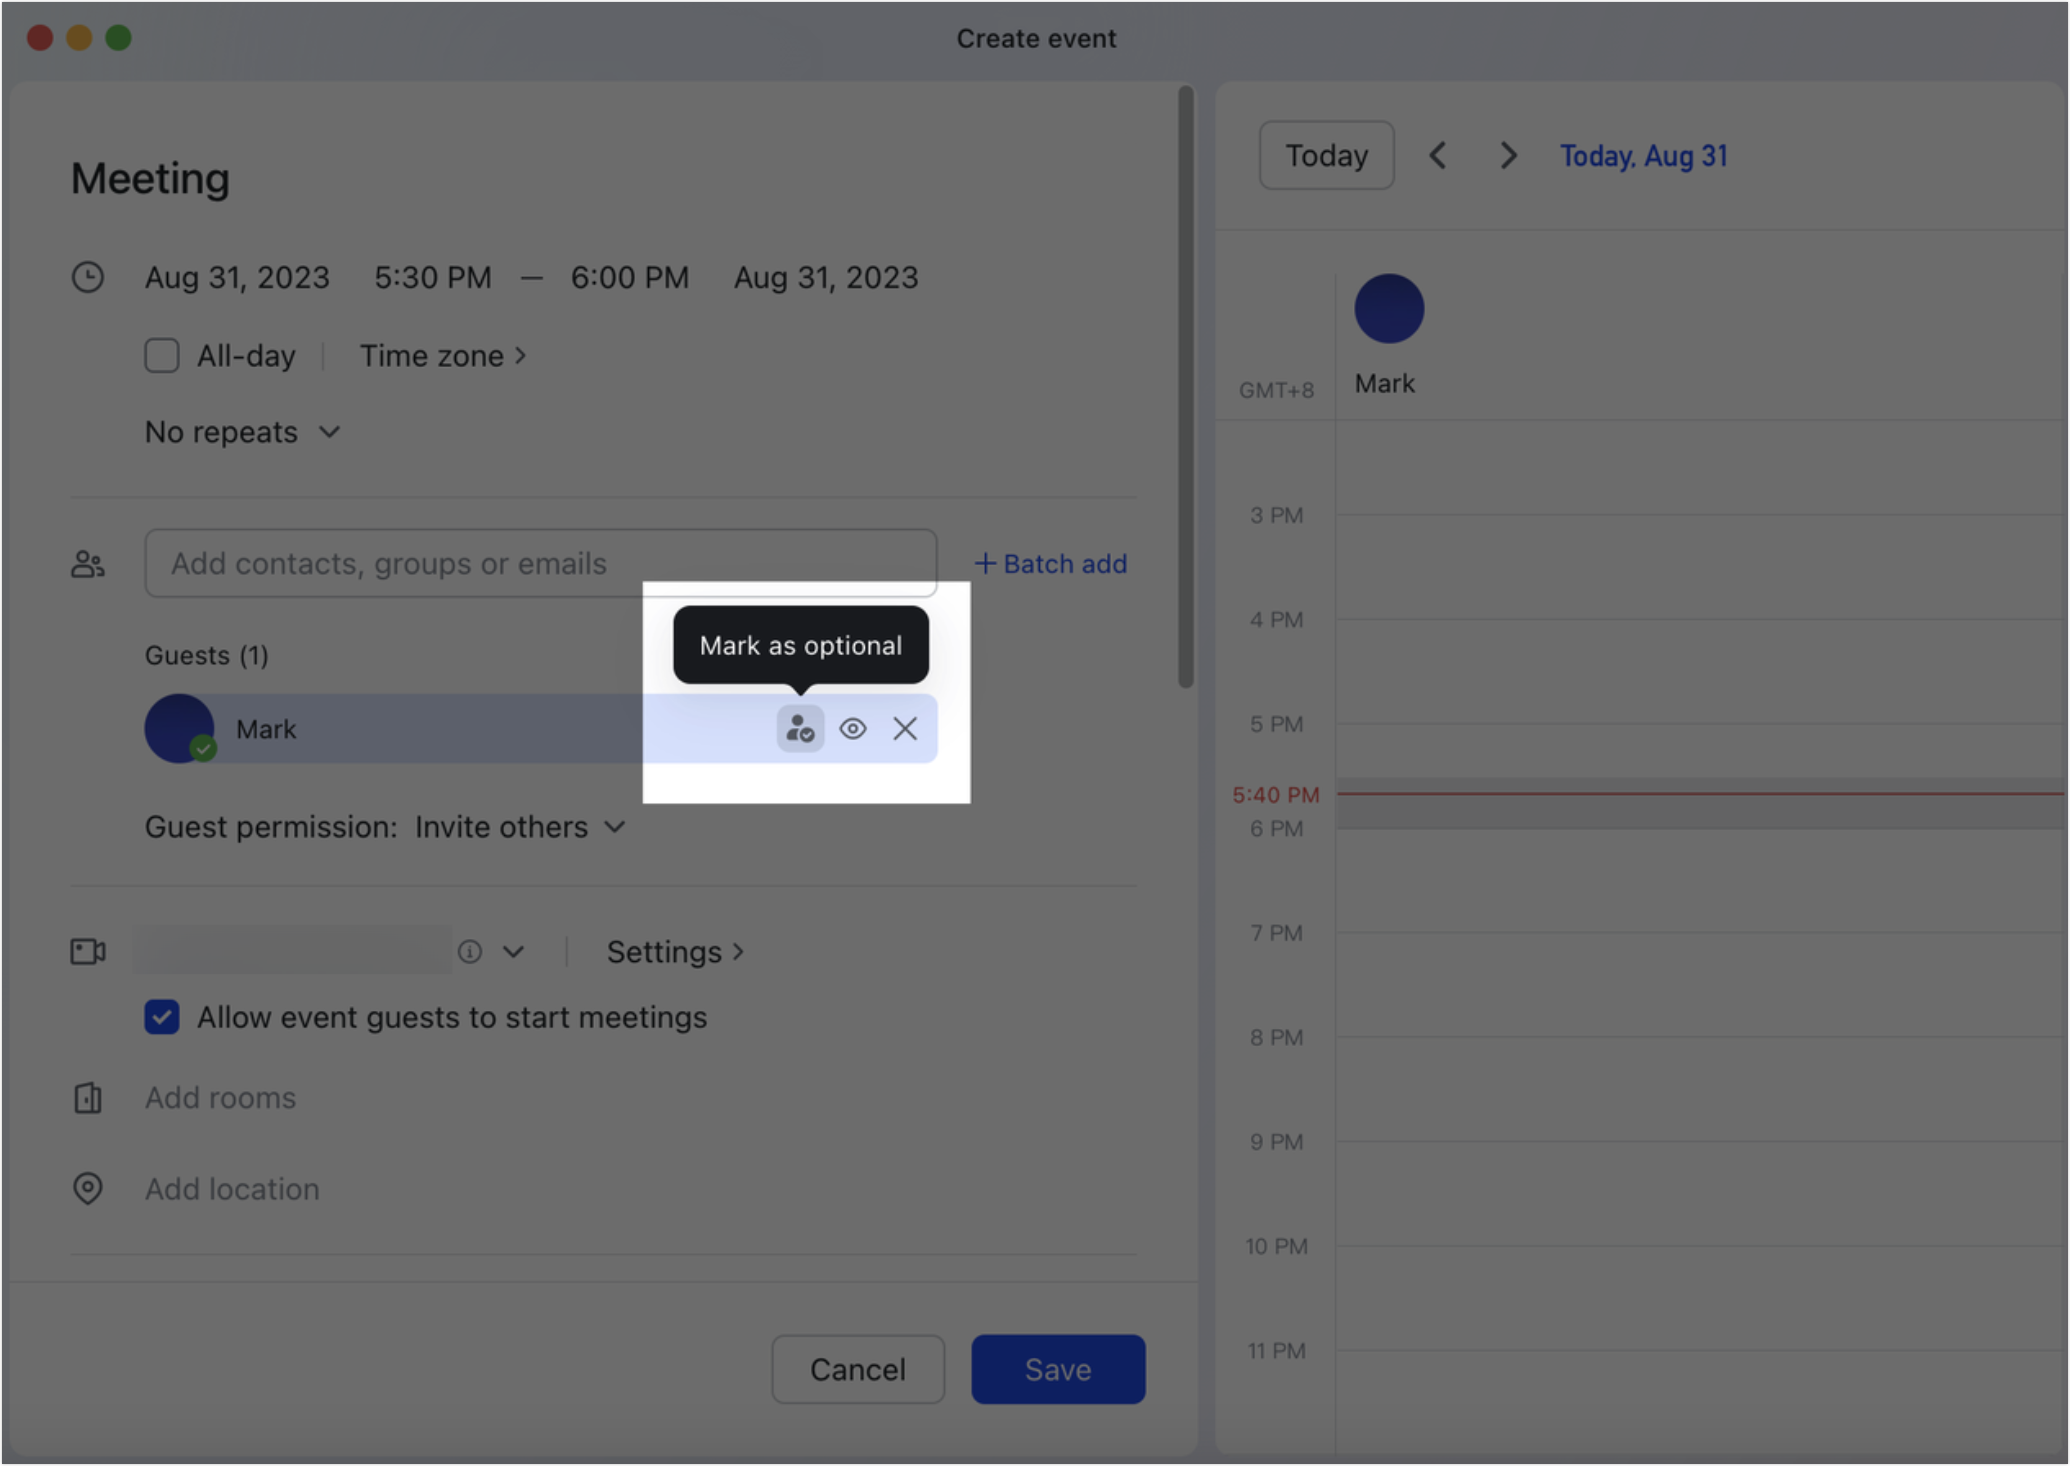Open the video call Settings
This screenshot has height=1466, width=2070.
point(674,951)
